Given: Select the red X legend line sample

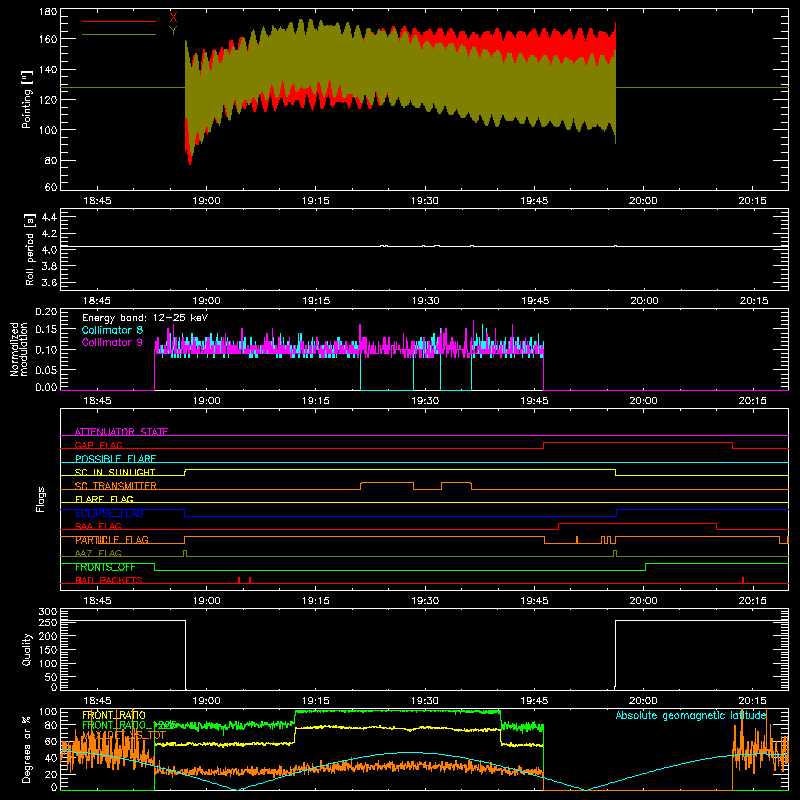Looking at the screenshot, I should tap(119, 21).
